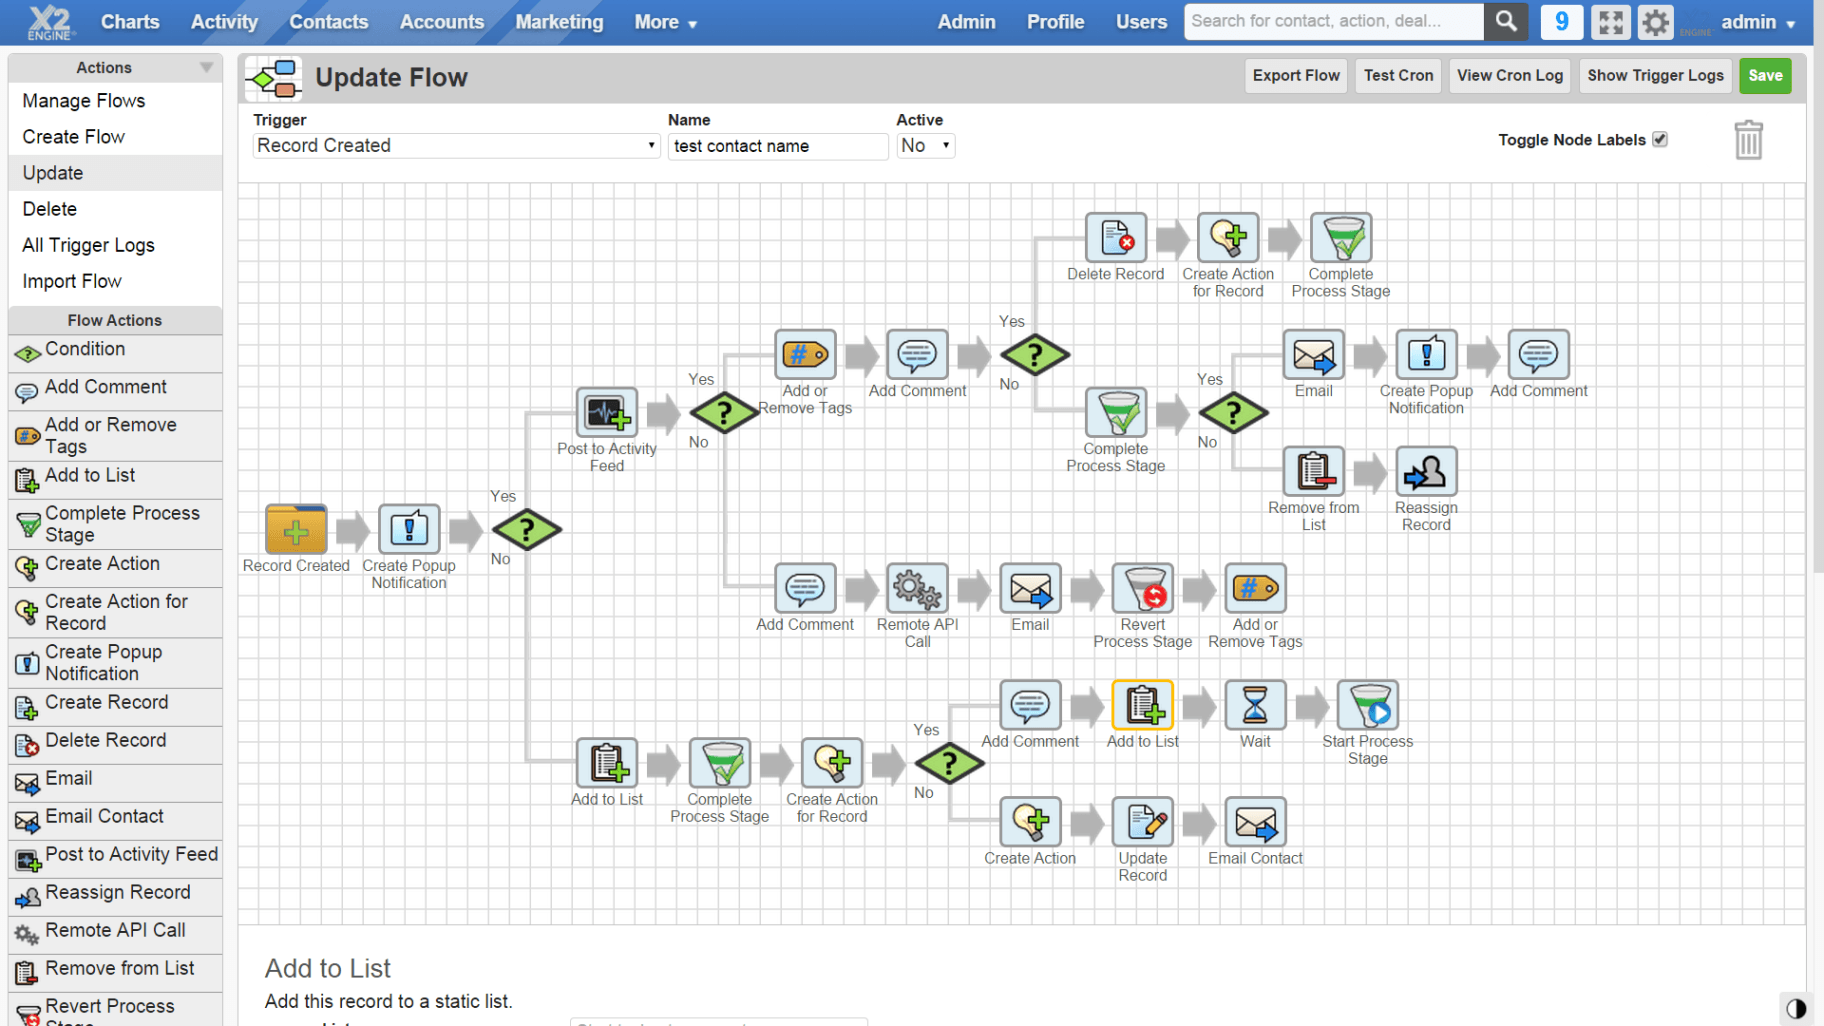Click Show Trigger Logs button
Screen dimensions: 1824x1026
(x=1655, y=76)
